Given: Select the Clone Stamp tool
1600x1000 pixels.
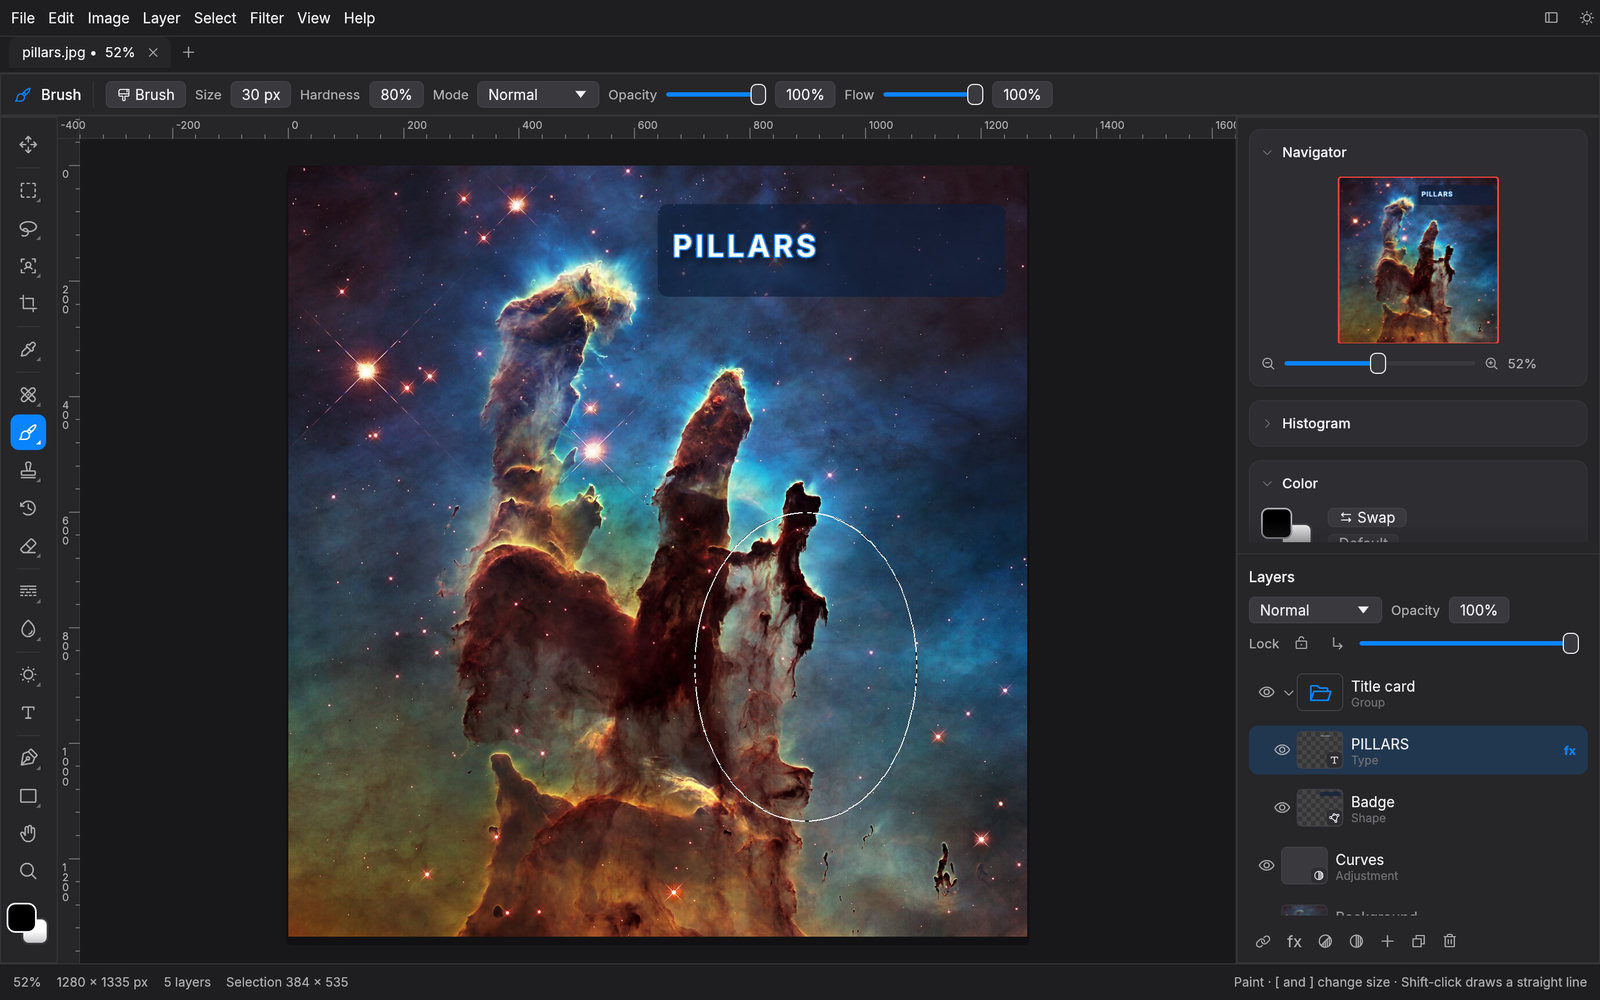Looking at the screenshot, I should click(28, 470).
